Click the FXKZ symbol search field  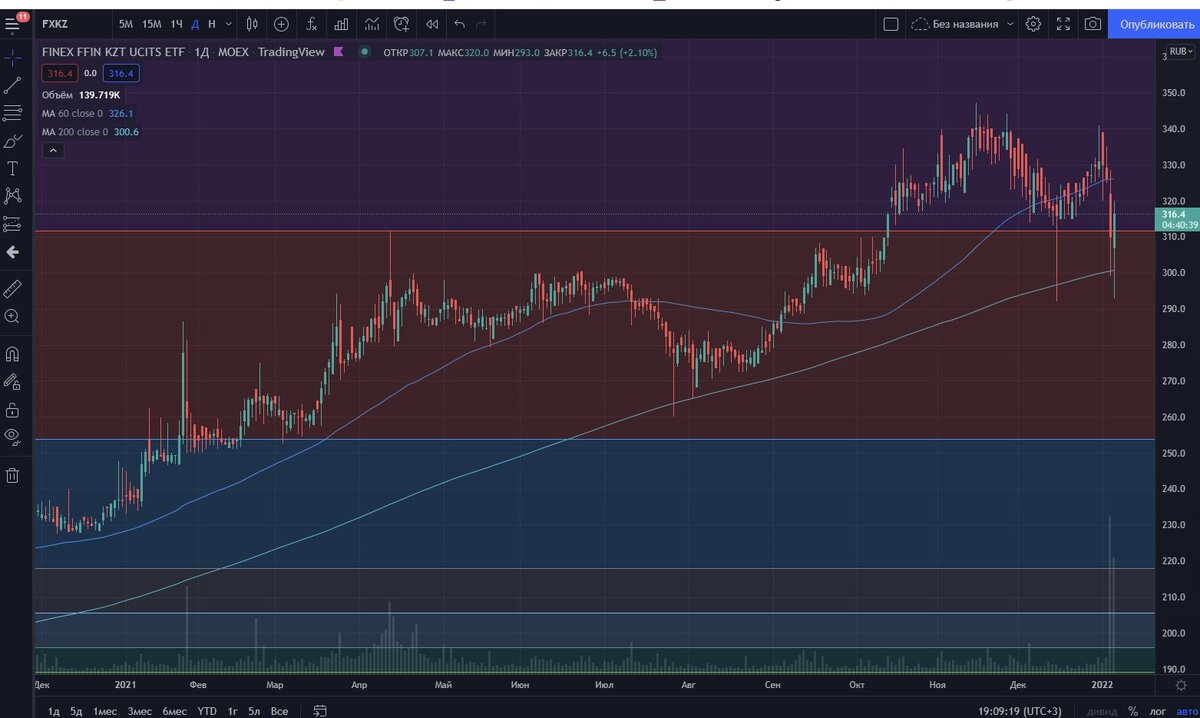coord(57,23)
